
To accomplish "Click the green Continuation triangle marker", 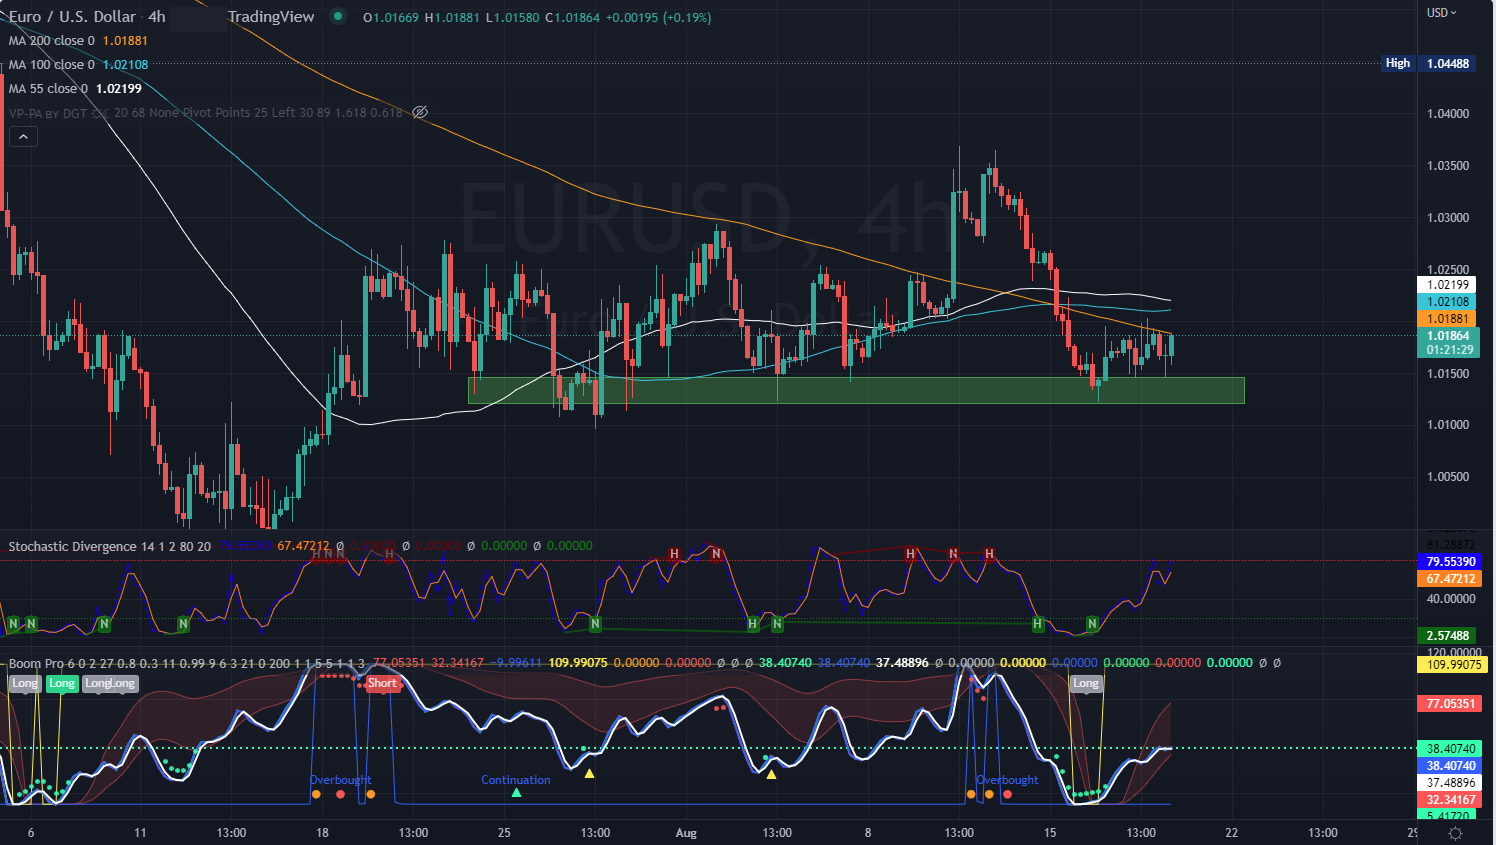I will 516,793.
